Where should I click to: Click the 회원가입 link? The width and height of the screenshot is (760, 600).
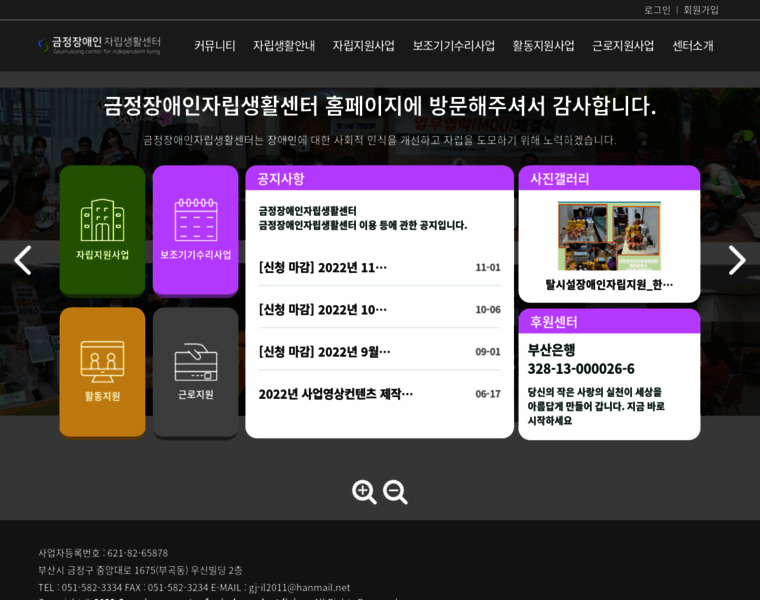tap(701, 10)
